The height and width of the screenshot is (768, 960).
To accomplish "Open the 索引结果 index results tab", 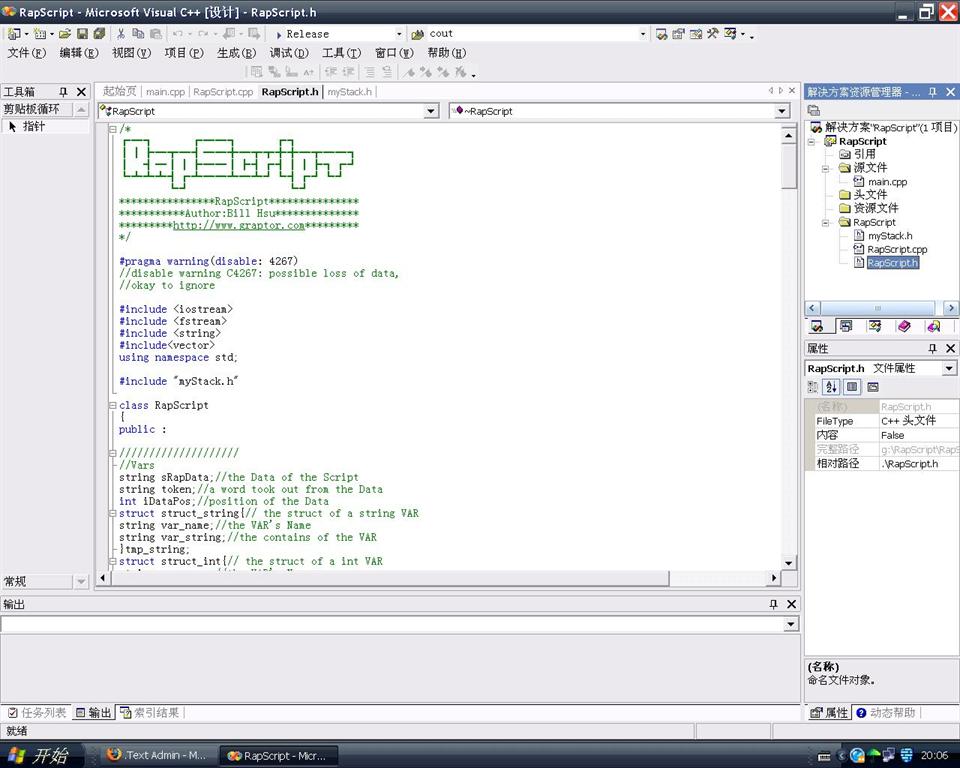I will (150, 713).
